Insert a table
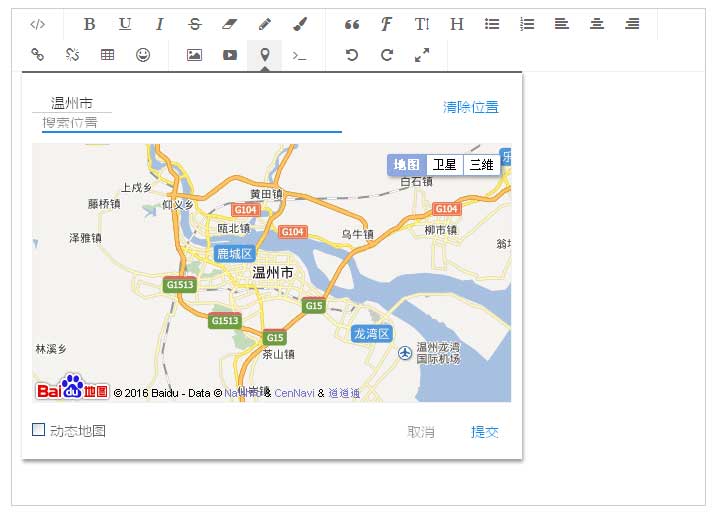Viewport: 719px width, 517px height. tap(107, 55)
